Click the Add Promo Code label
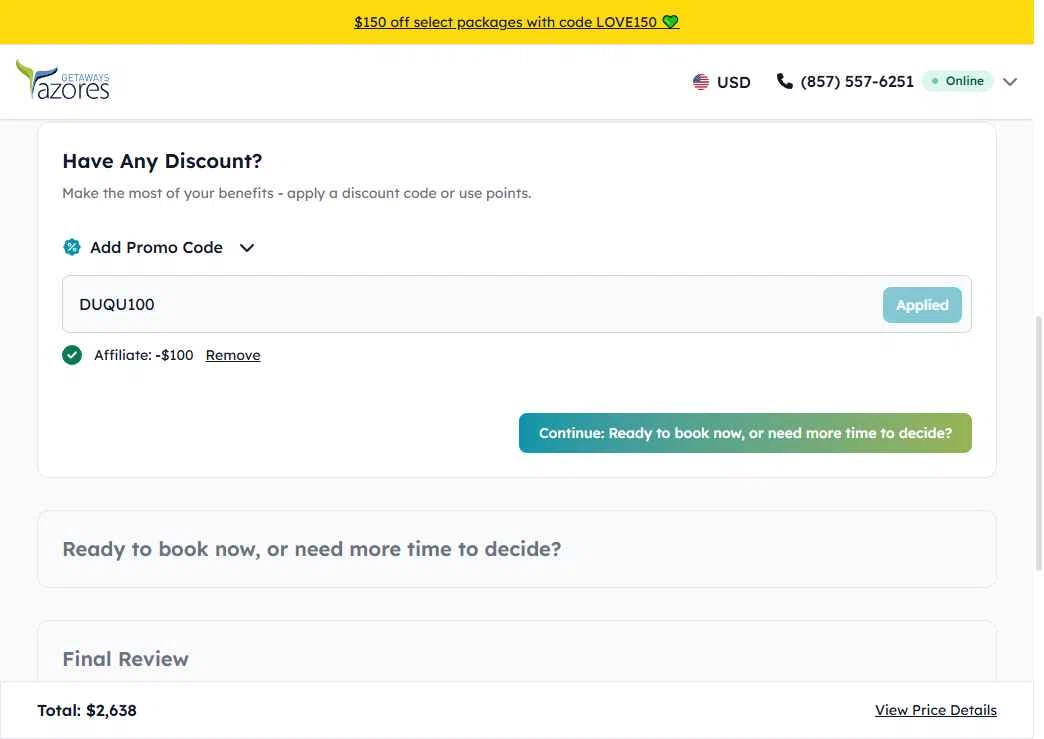This screenshot has width=1044, height=739. click(156, 247)
